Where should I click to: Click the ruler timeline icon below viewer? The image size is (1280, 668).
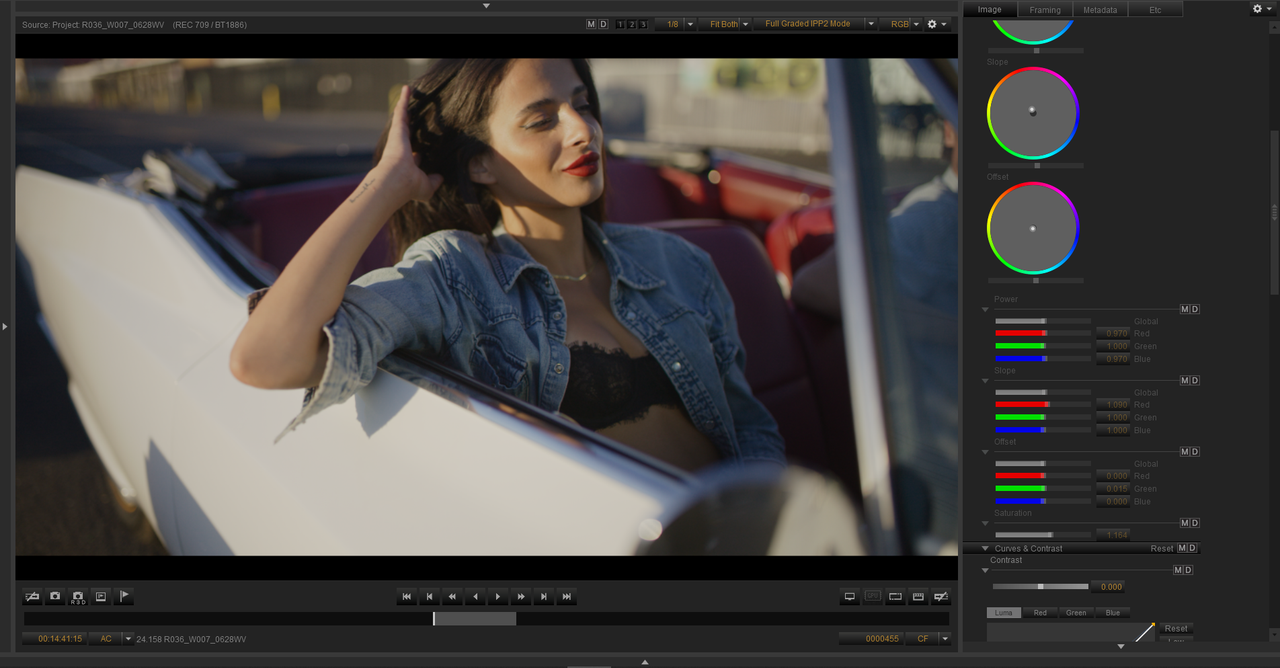(x=918, y=597)
